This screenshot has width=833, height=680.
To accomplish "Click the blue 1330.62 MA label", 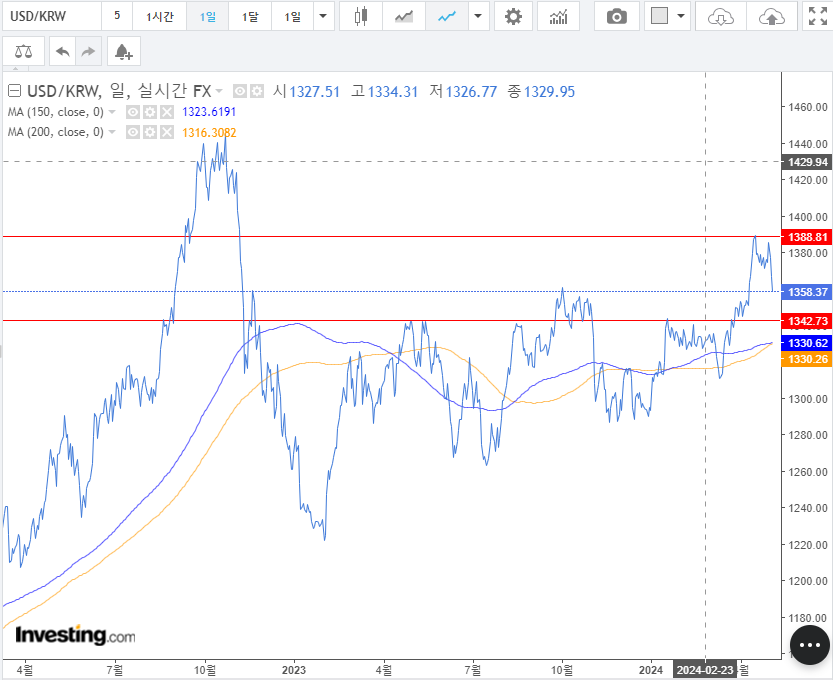I will [806, 343].
